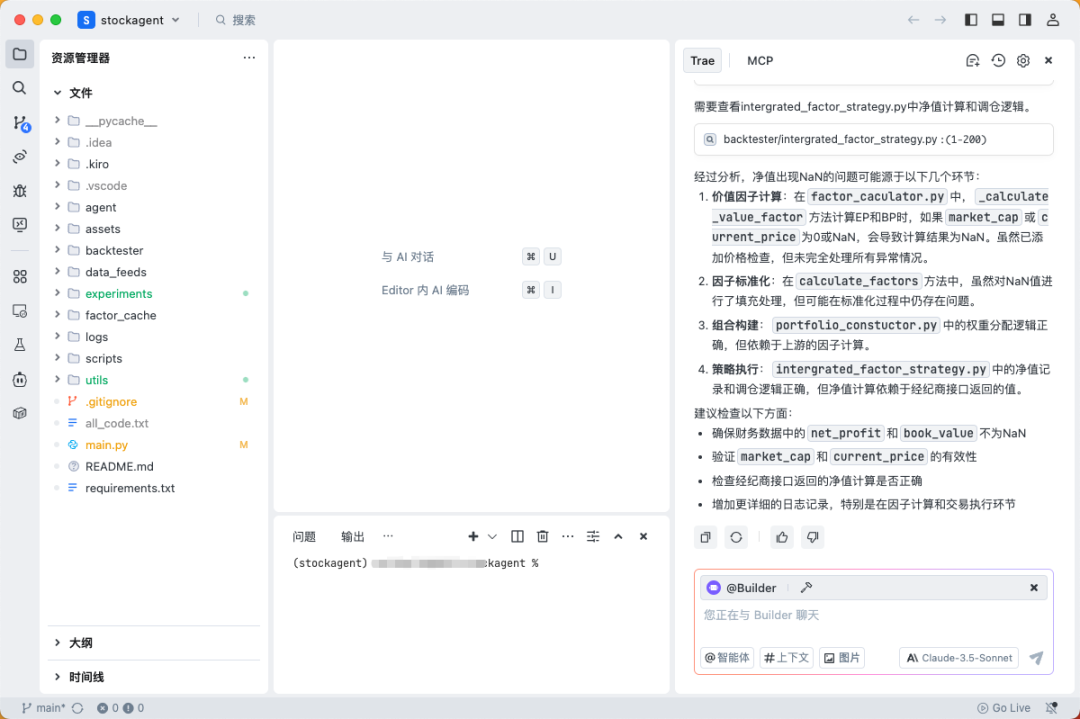Maximize terminal panel with up chevron
This screenshot has width=1080, height=719.
(x=619, y=536)
